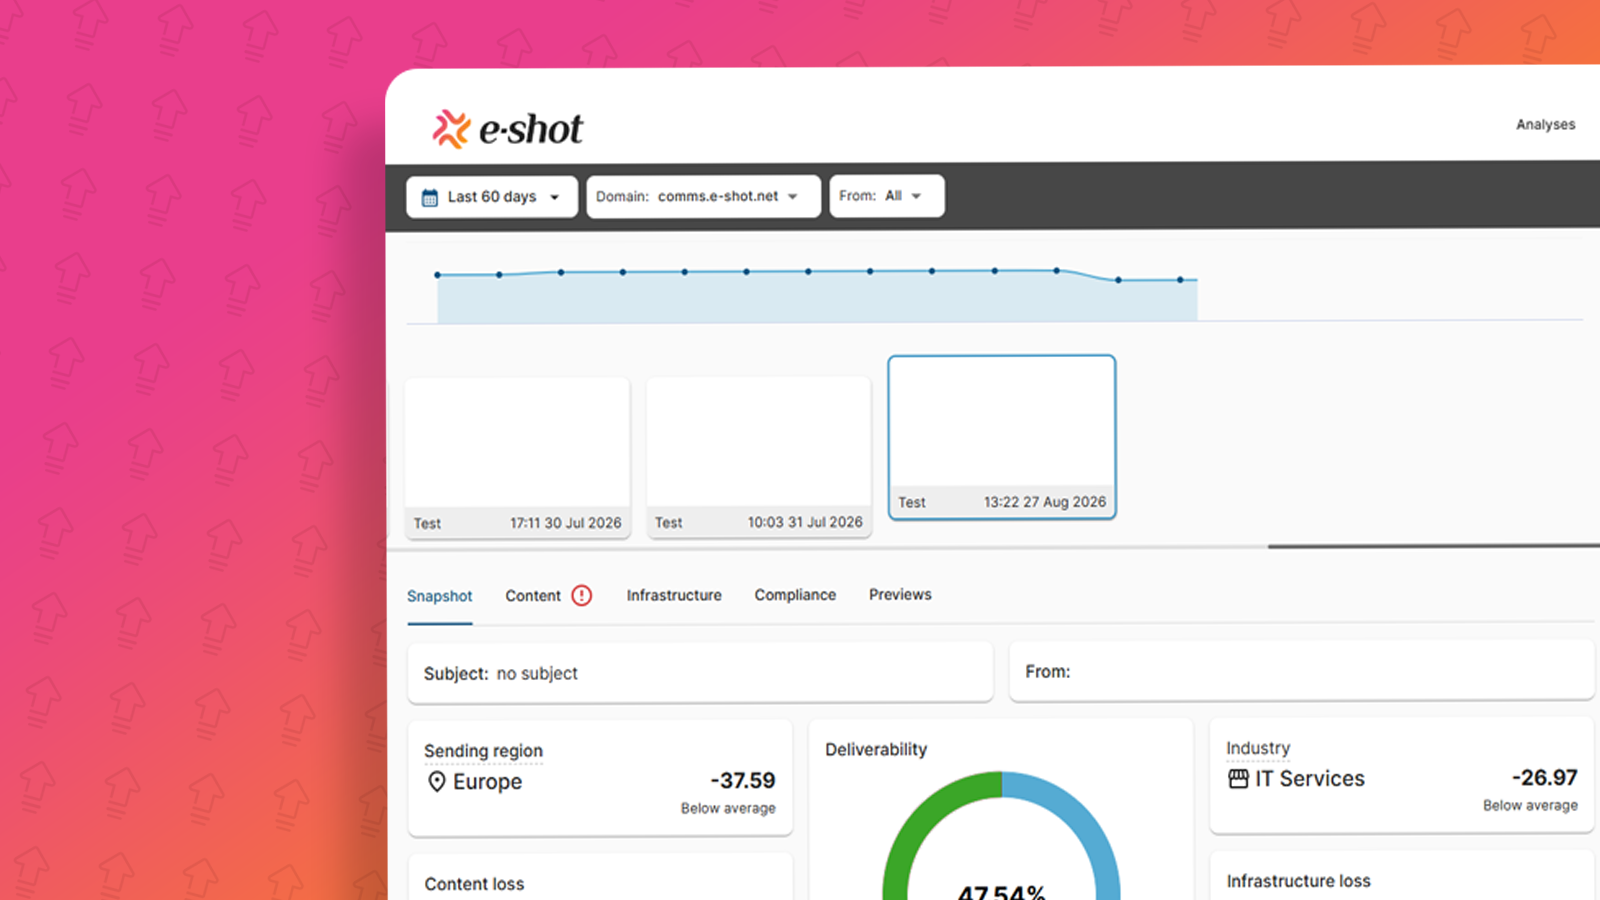Click the Industry label
Image resolution: width=1600 pixels, height=900 pixels.
1258,748
